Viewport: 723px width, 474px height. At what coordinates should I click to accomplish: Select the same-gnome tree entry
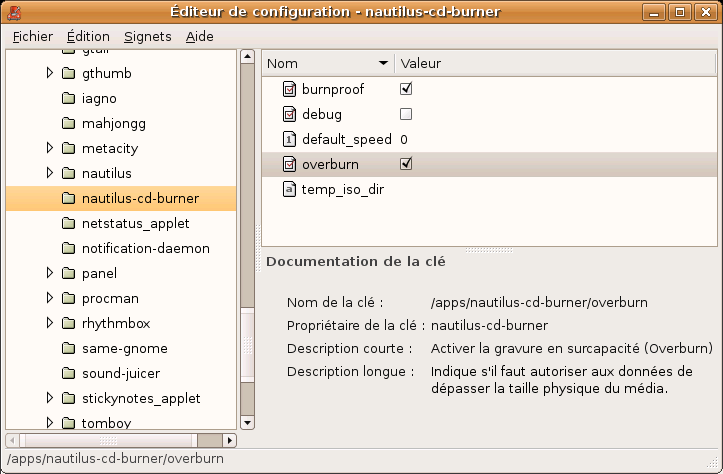click(125, 348)
